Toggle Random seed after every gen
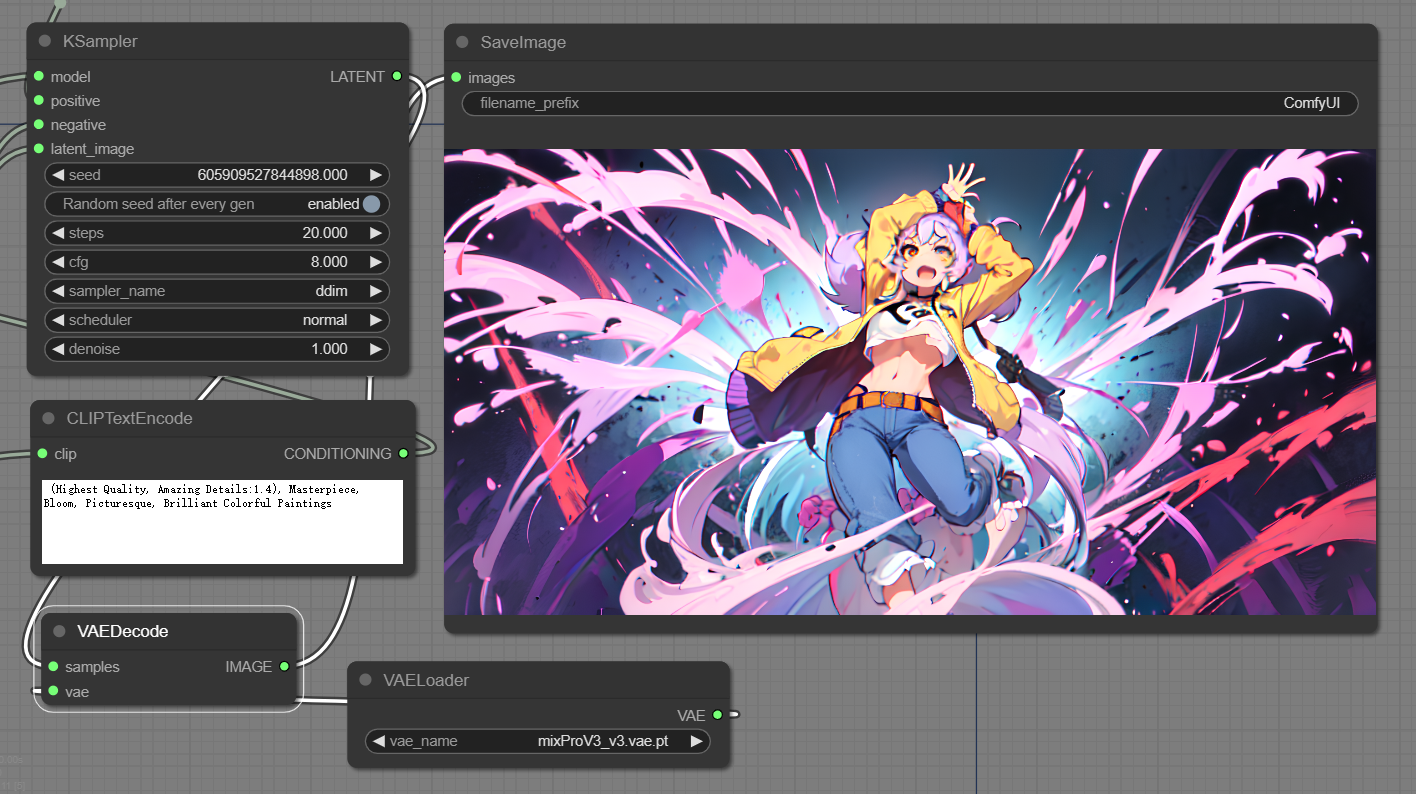Viewport: 1416px width, 794px height. (371, 204)
